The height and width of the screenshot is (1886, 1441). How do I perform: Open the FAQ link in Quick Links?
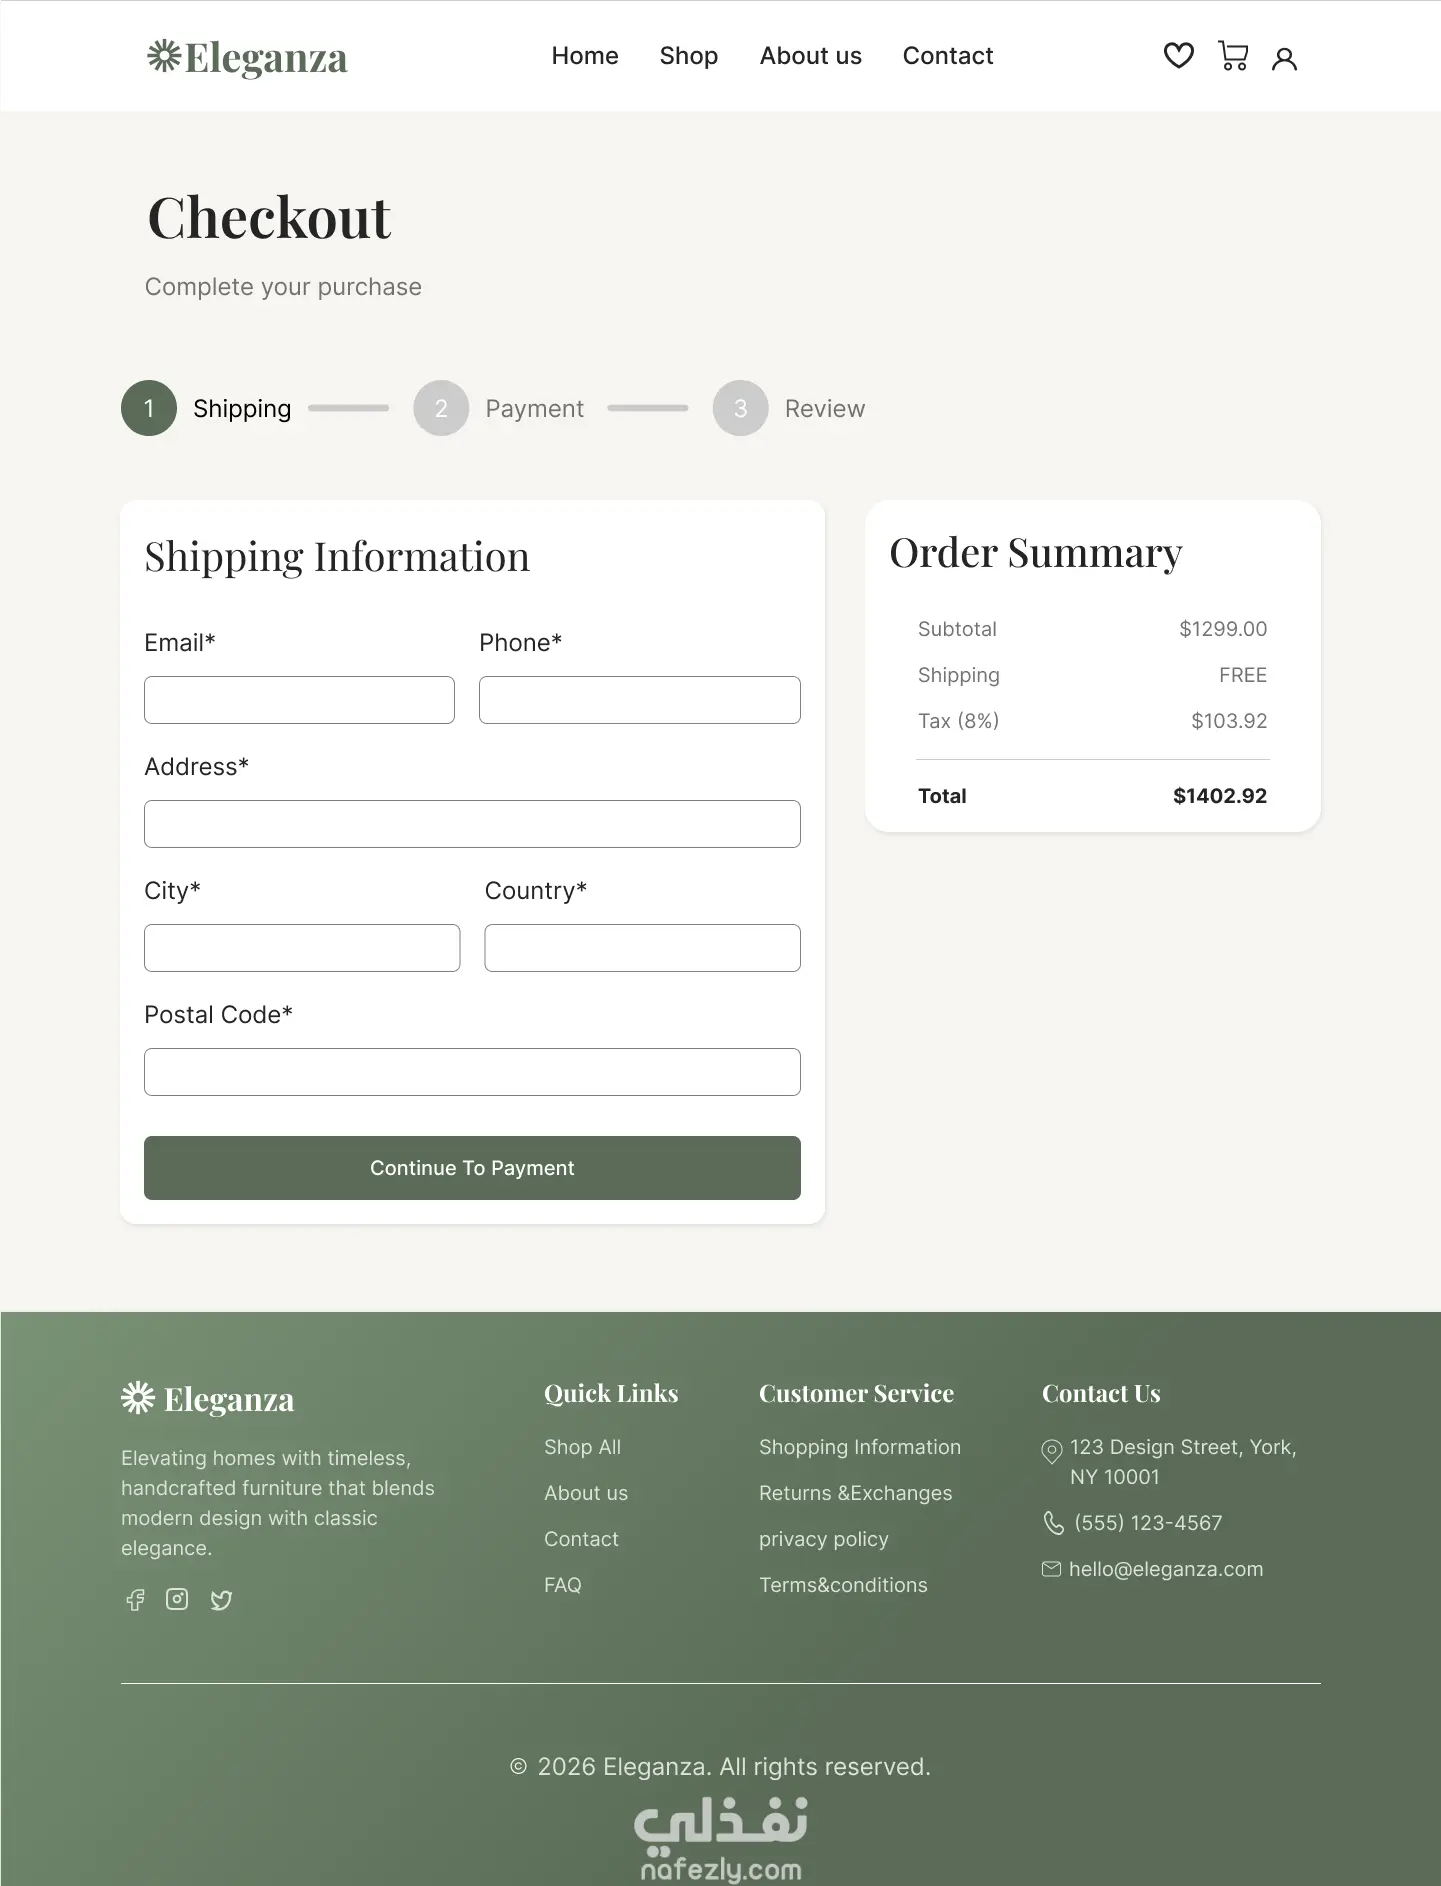click(563, 1585)
